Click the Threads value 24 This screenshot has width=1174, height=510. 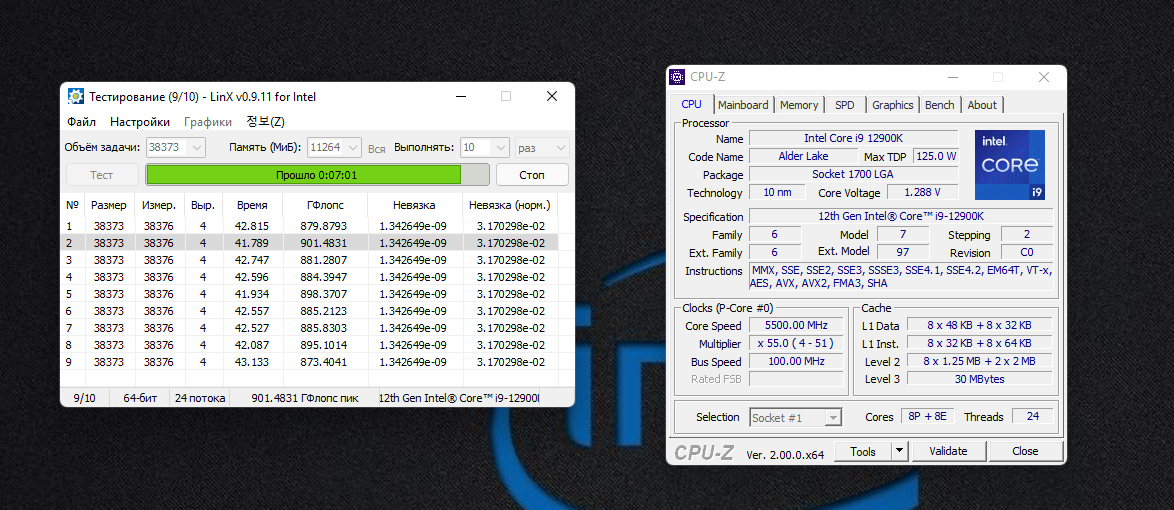tap(1032, 416)
